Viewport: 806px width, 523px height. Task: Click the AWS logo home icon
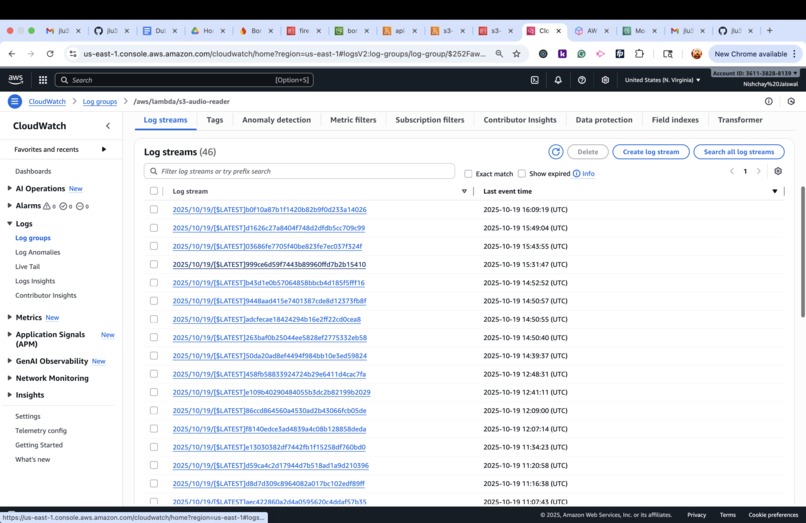point(15,79)
